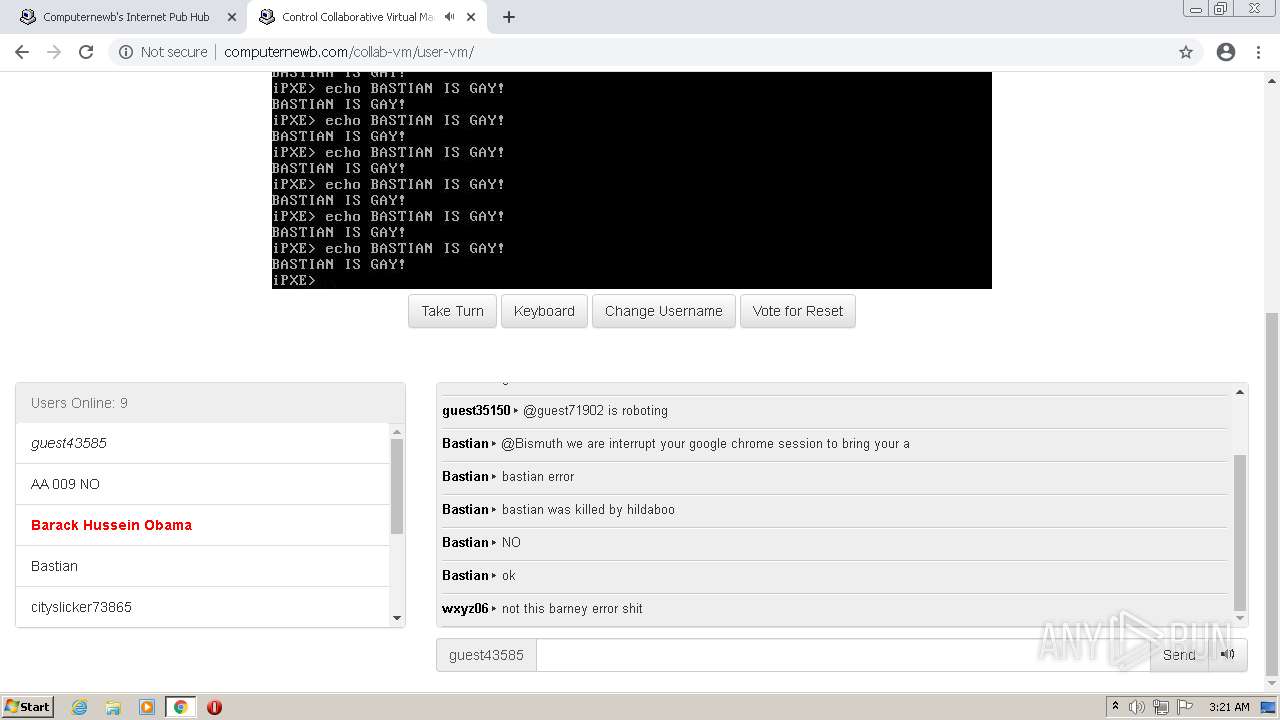The image size is (1280, 720).
Task: Select user AA 009 NO
Action: [x=203, y=484]
